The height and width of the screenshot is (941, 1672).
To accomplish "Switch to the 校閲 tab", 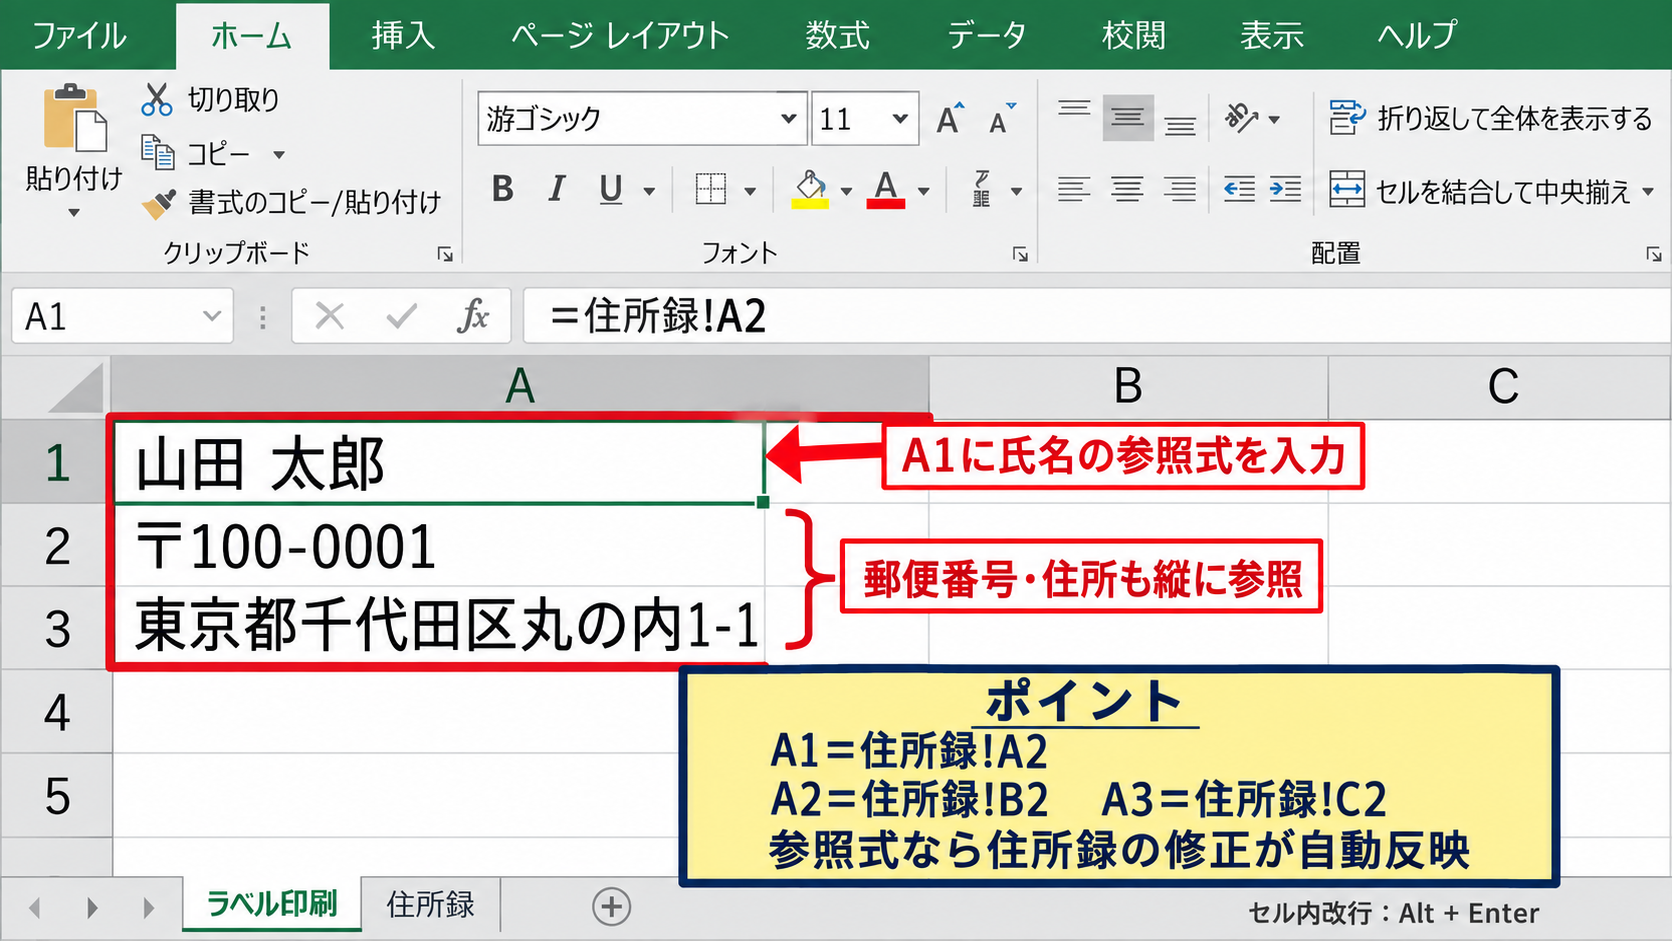I will (x=1133, y=36).
